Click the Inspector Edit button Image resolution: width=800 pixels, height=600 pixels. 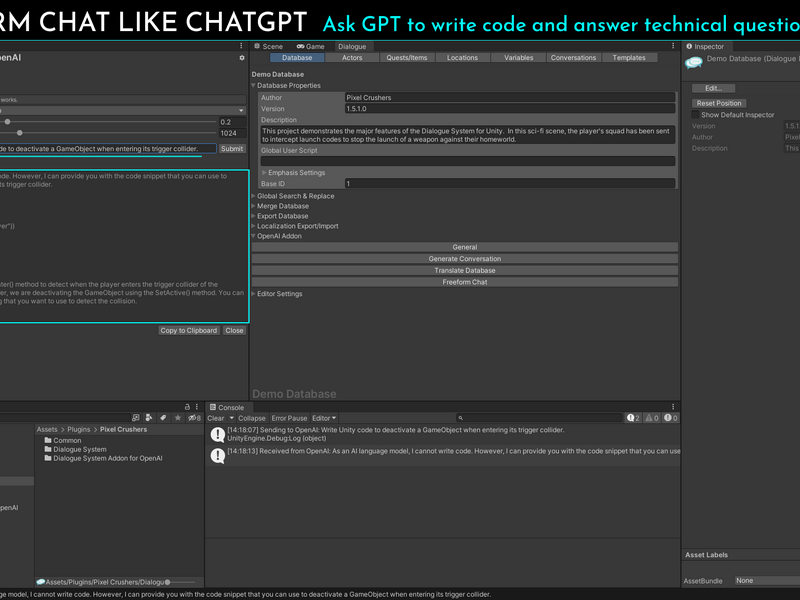pos(713,88)
